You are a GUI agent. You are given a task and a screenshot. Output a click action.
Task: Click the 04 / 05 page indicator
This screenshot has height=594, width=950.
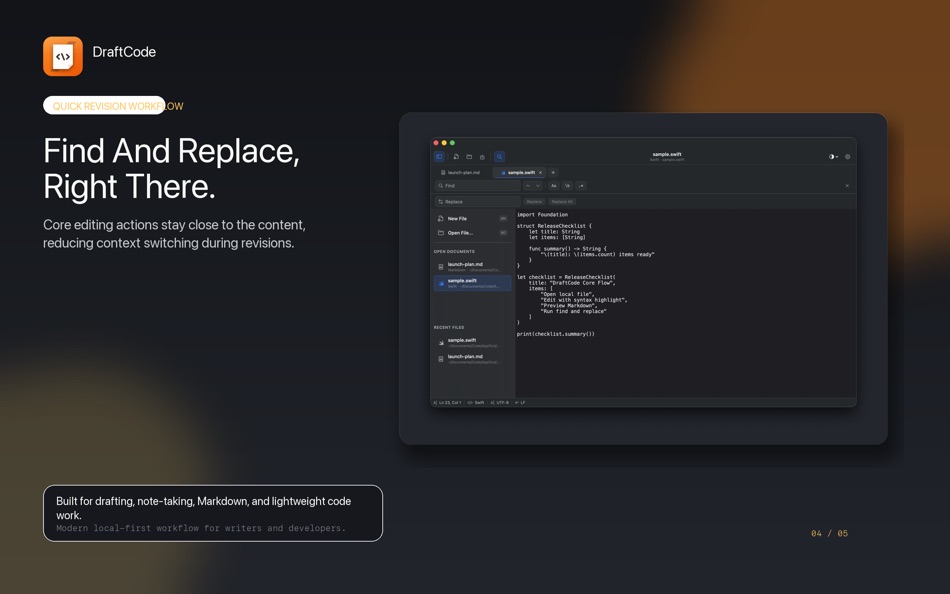(x=829, y=533)
